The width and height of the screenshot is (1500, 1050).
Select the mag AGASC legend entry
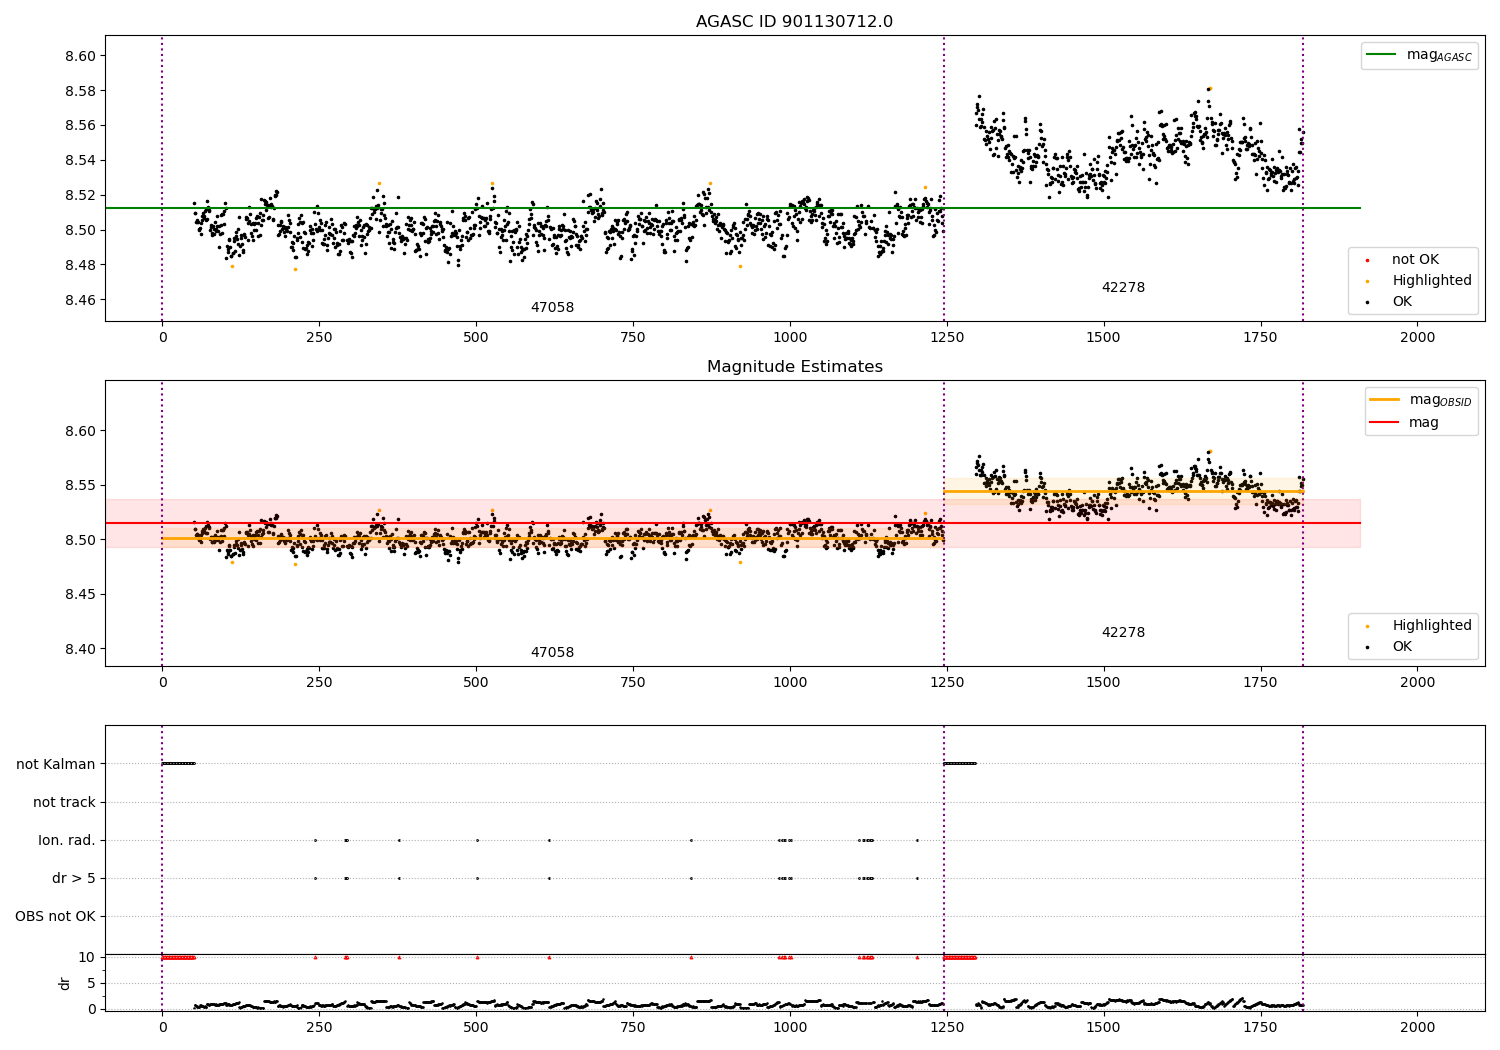point(1419,56)
